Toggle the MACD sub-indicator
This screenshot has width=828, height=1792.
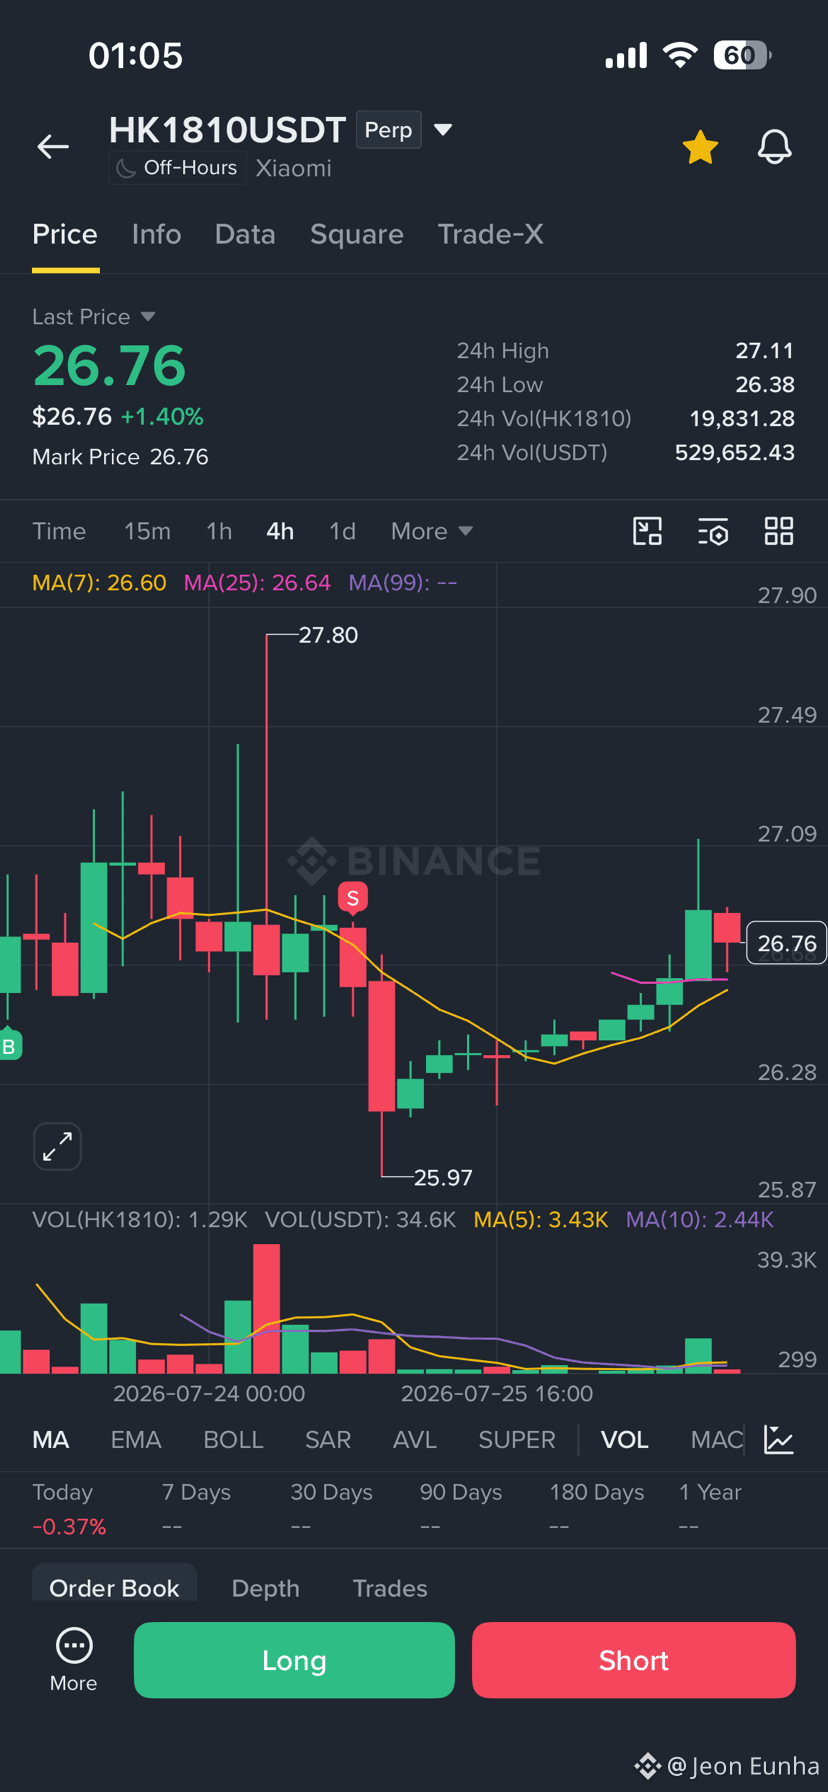pyautogui.click(x=717, y=1440)
